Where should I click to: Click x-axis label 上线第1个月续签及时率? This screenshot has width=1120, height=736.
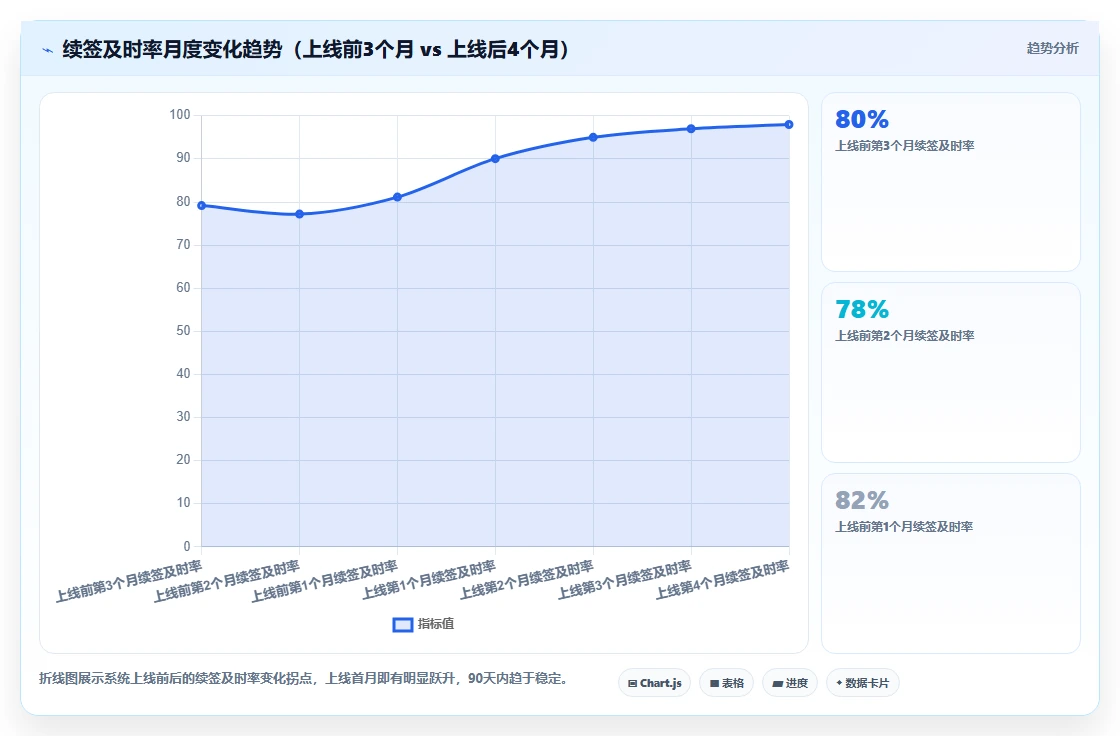pyautogui.click(x=429, y=580)
